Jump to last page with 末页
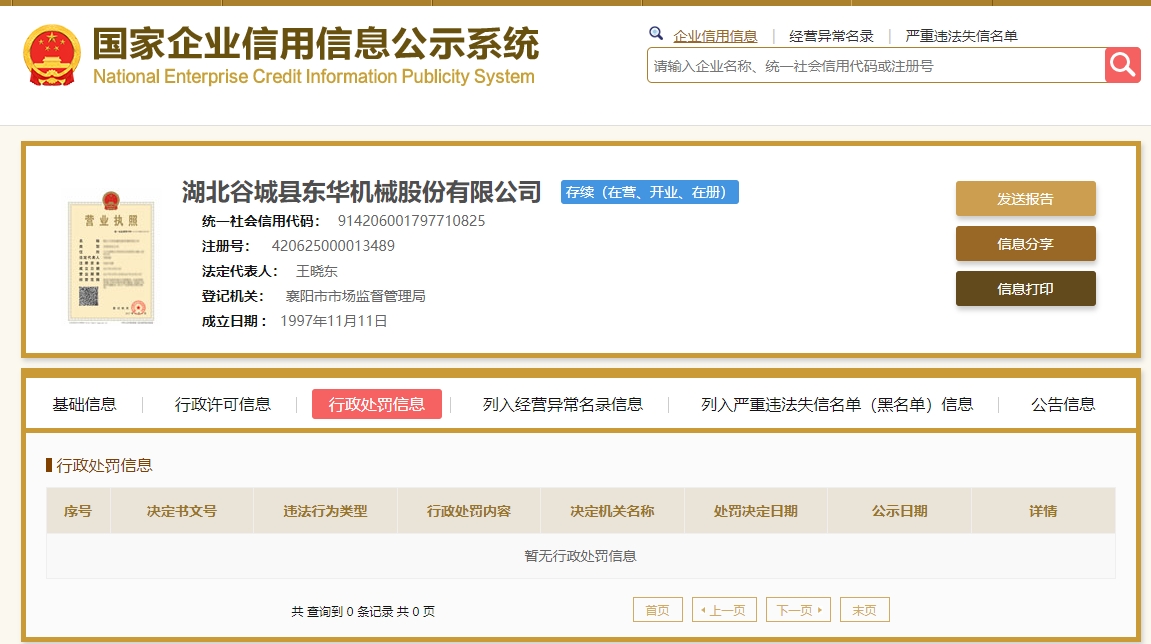1151x644 pixels. [864, 609]
